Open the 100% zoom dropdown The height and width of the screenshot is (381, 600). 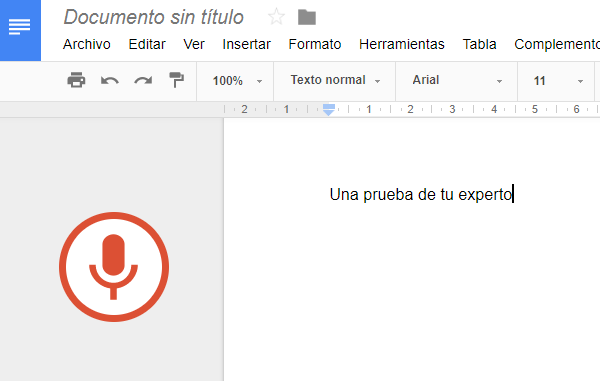coord(237,81)
